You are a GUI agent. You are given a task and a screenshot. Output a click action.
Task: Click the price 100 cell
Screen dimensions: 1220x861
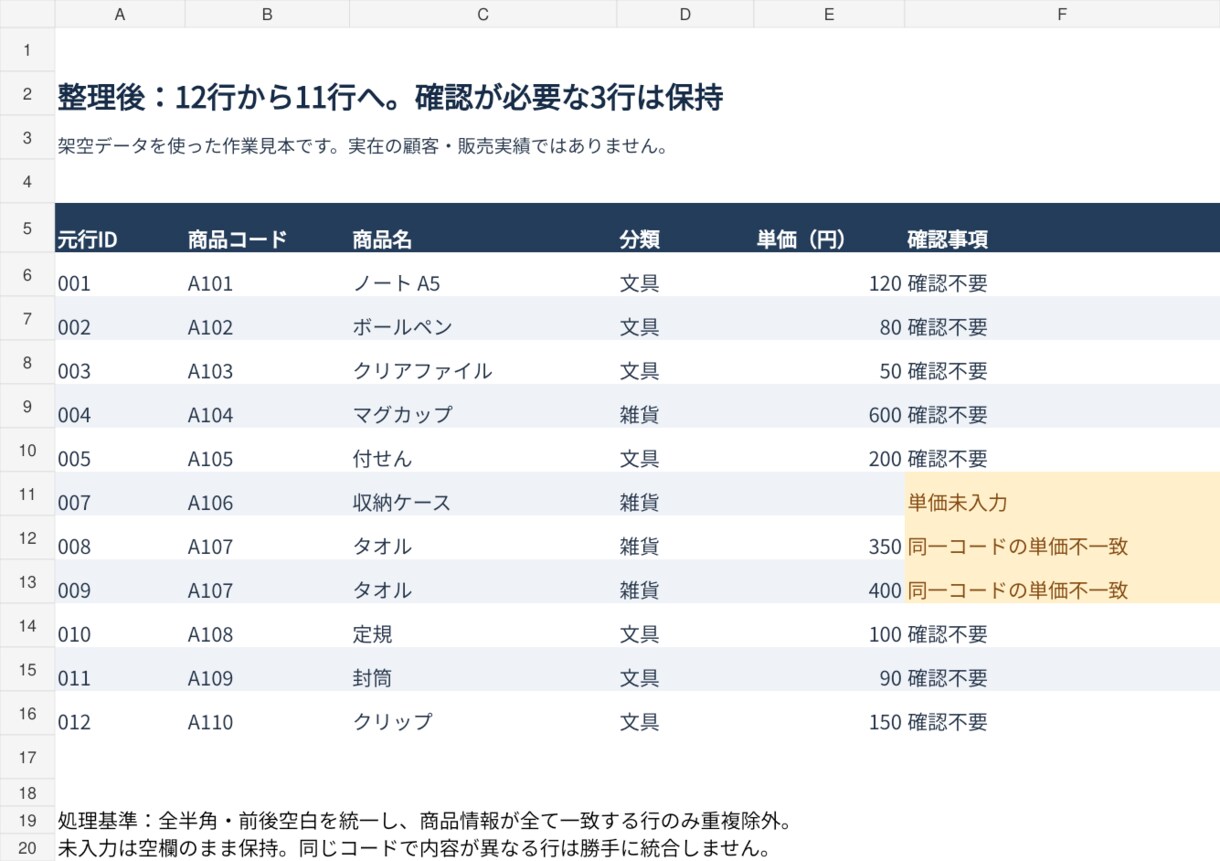829,626
